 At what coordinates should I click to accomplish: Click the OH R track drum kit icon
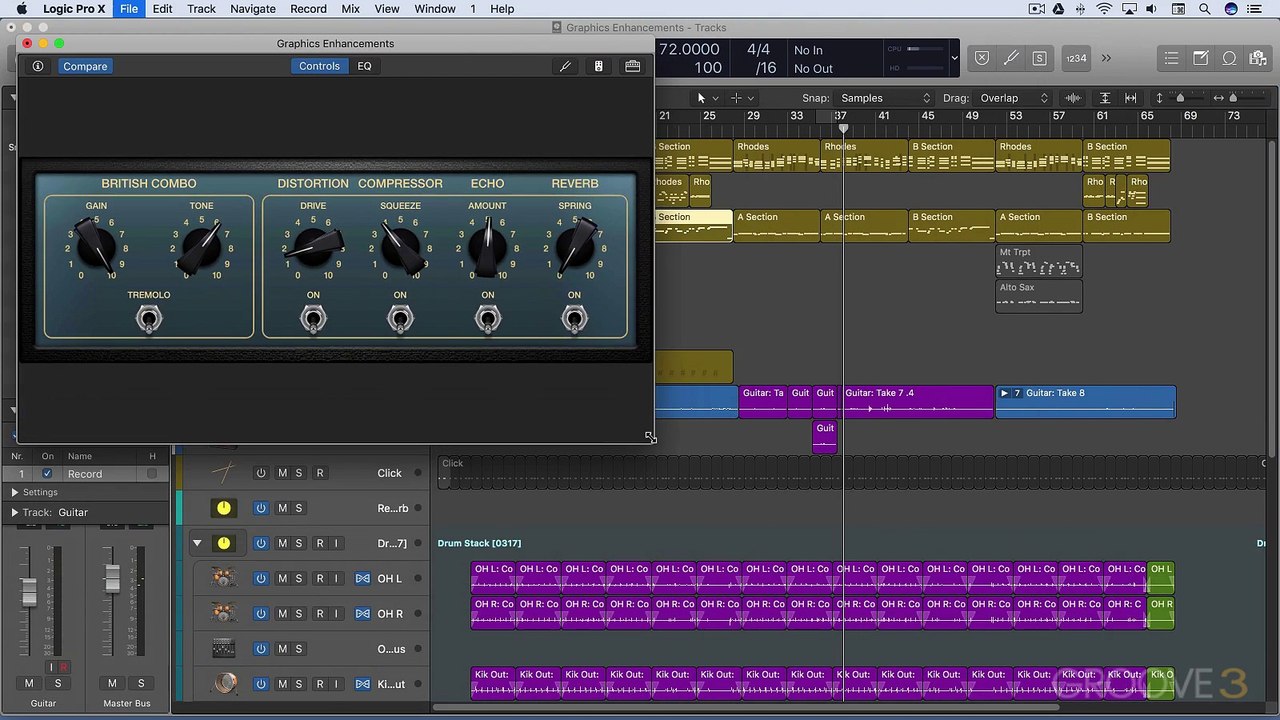tap(223, 613)
